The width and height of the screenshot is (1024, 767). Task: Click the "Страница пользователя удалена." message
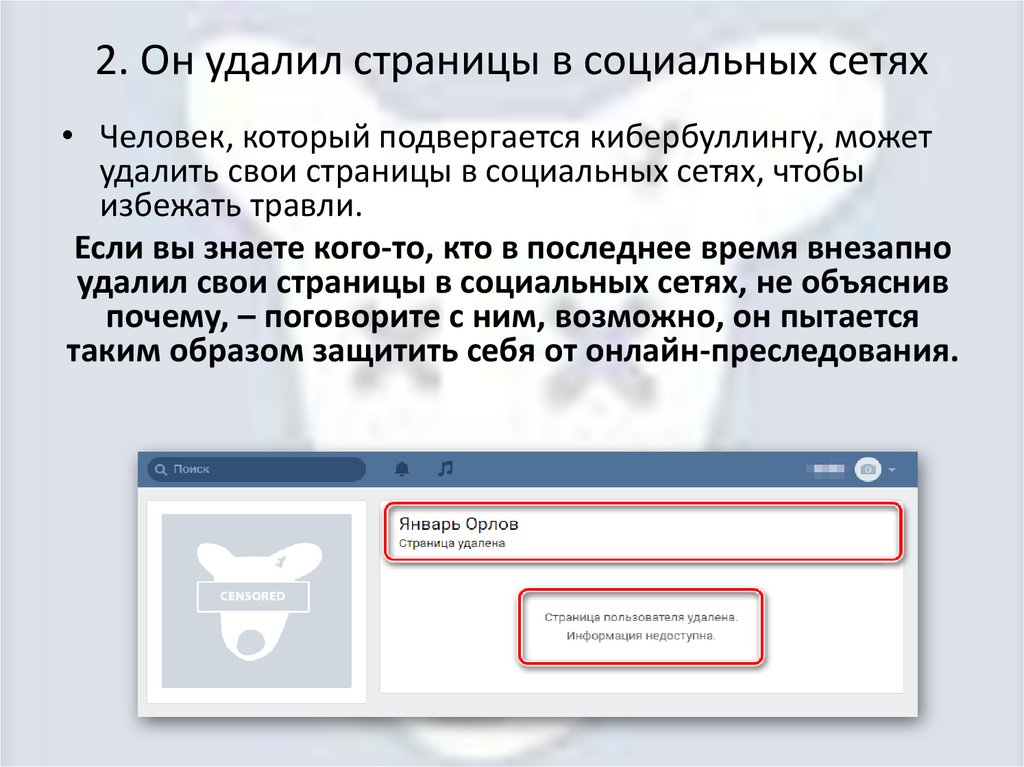tap(641, 617)
